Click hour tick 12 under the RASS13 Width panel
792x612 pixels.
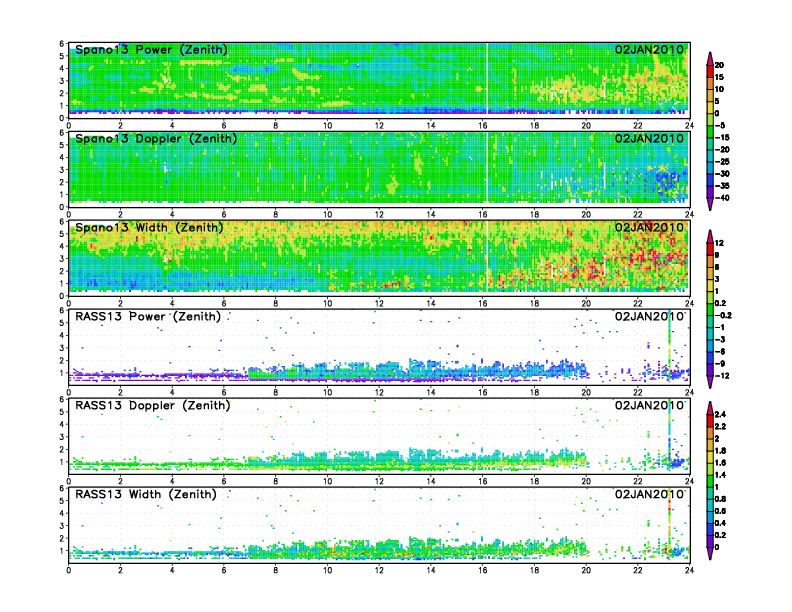point(379,570)
